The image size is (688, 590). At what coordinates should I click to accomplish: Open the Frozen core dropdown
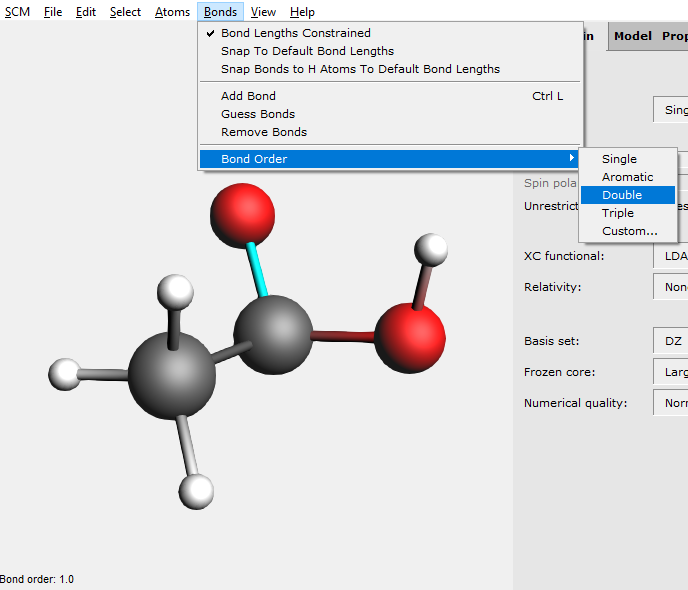(670, 372)
